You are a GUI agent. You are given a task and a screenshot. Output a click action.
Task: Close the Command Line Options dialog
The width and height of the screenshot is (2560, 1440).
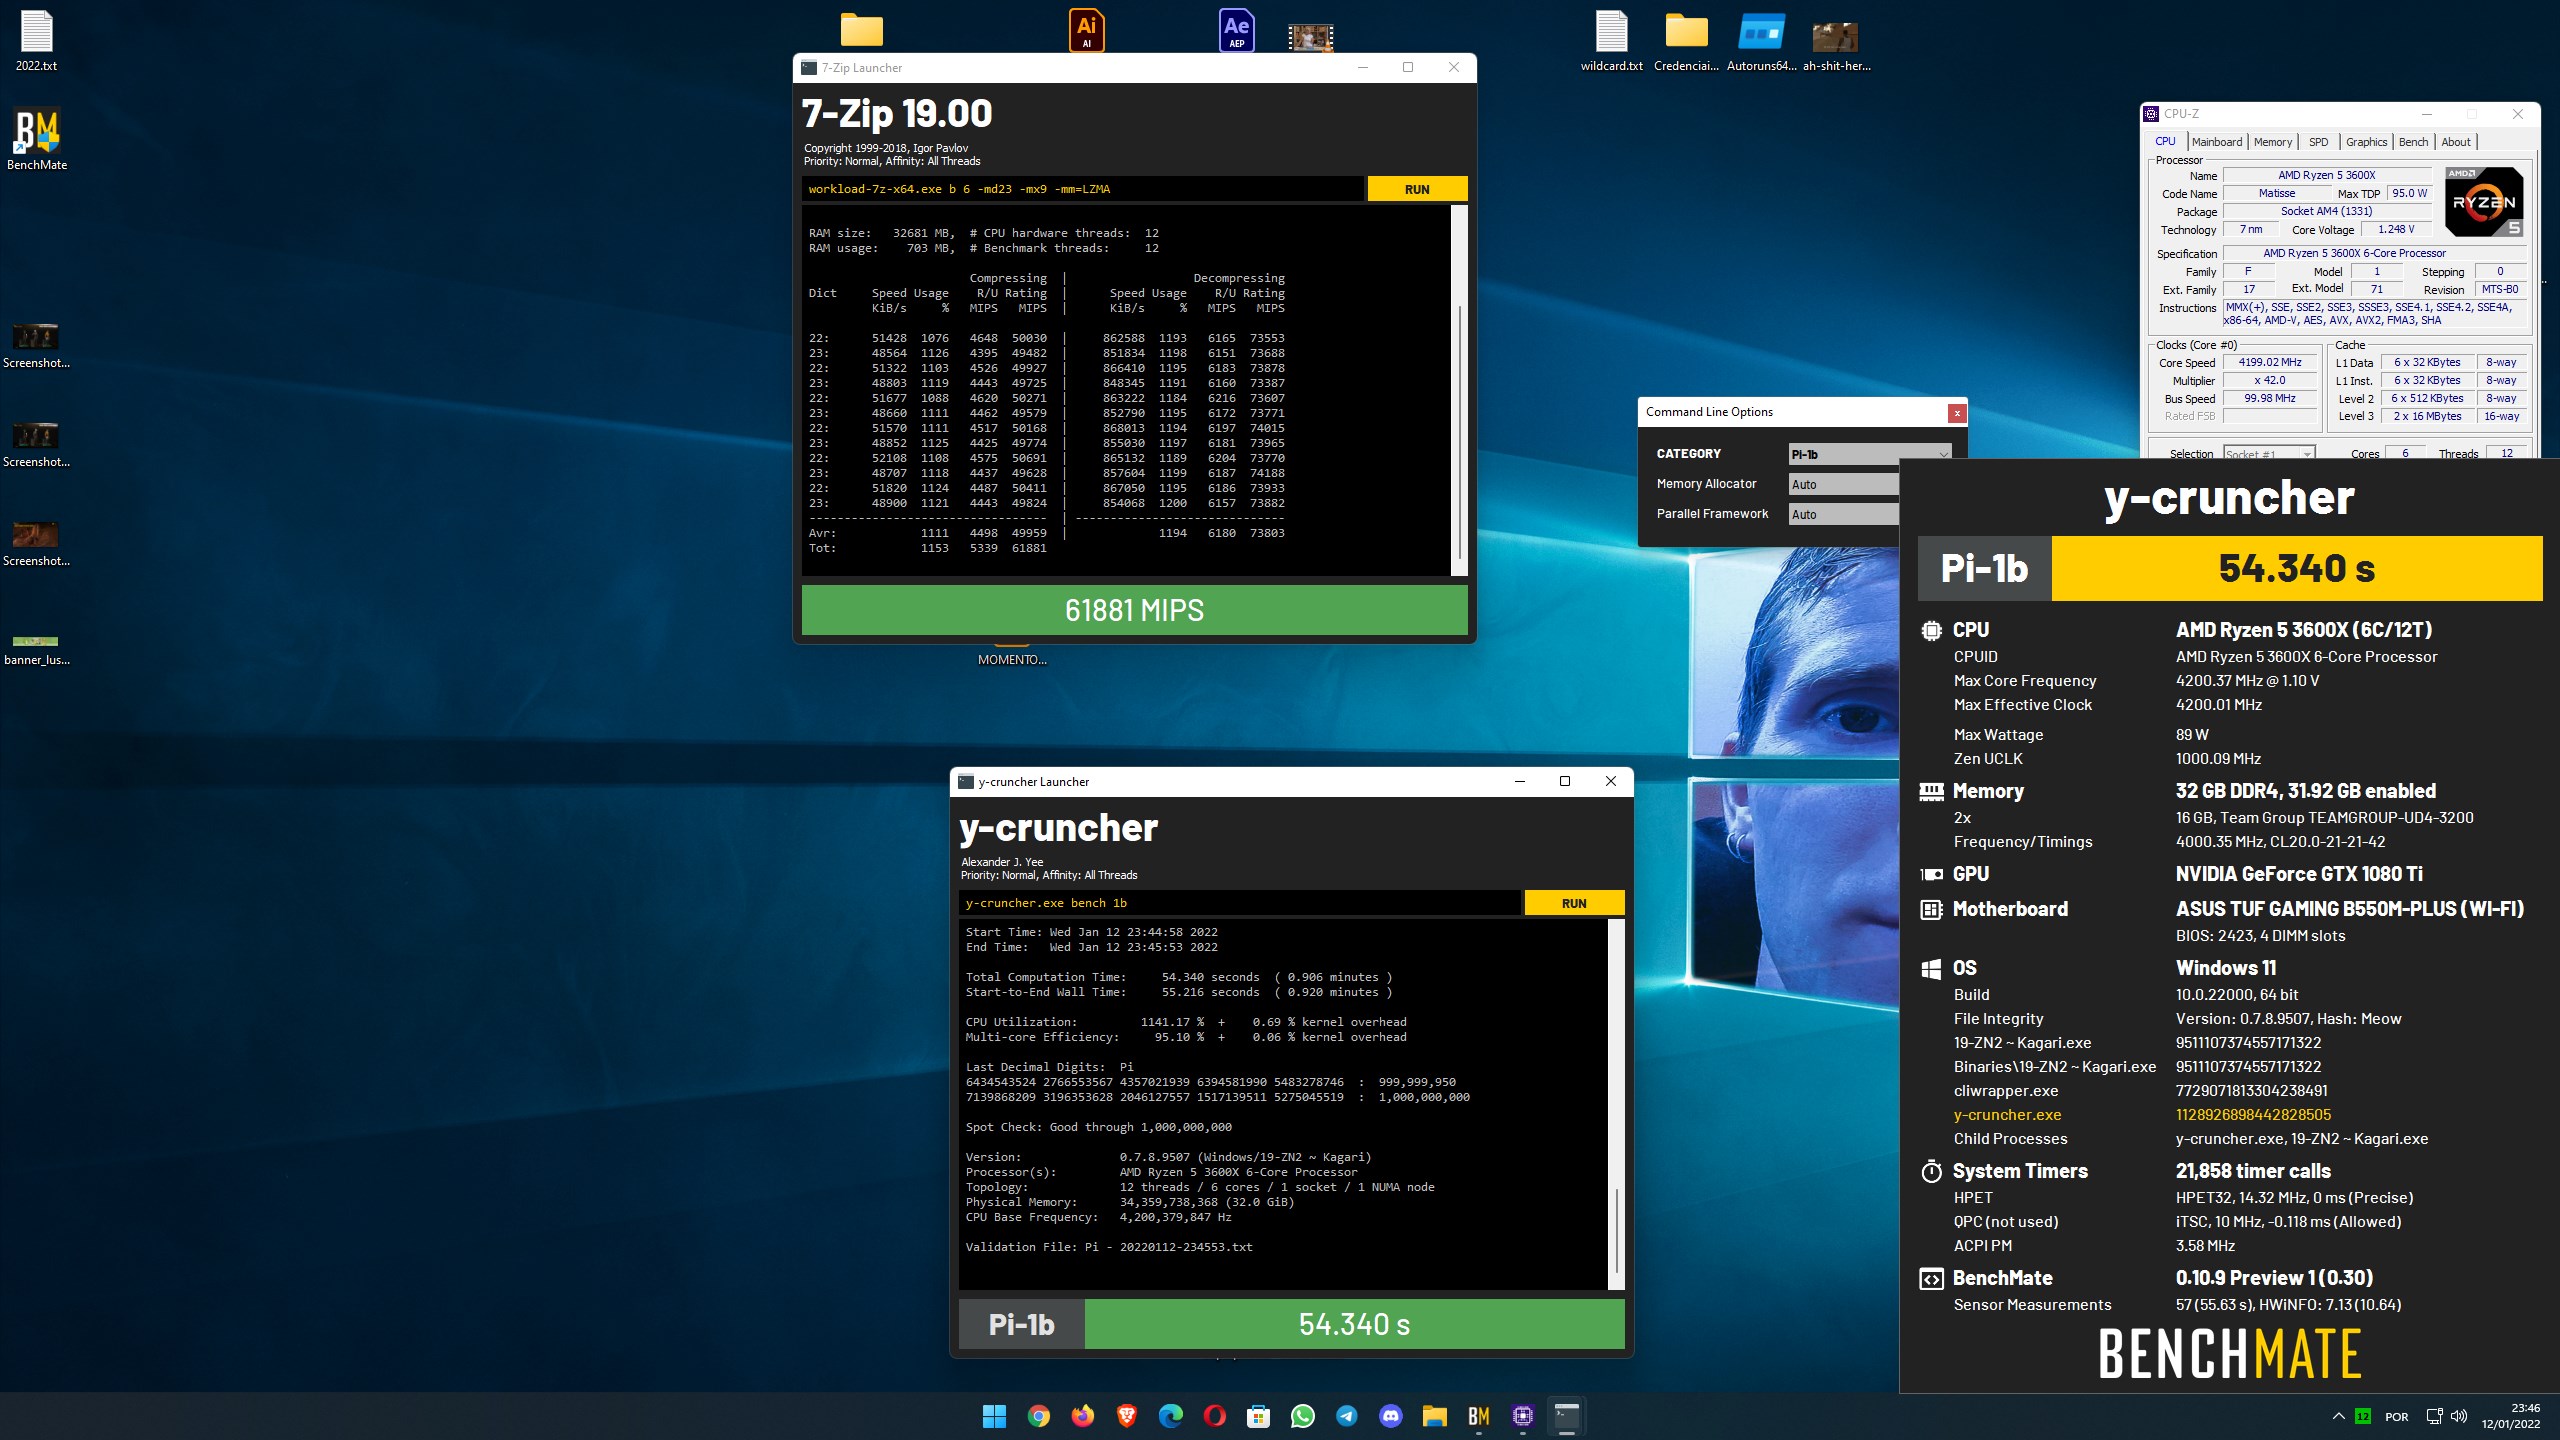1956,412
